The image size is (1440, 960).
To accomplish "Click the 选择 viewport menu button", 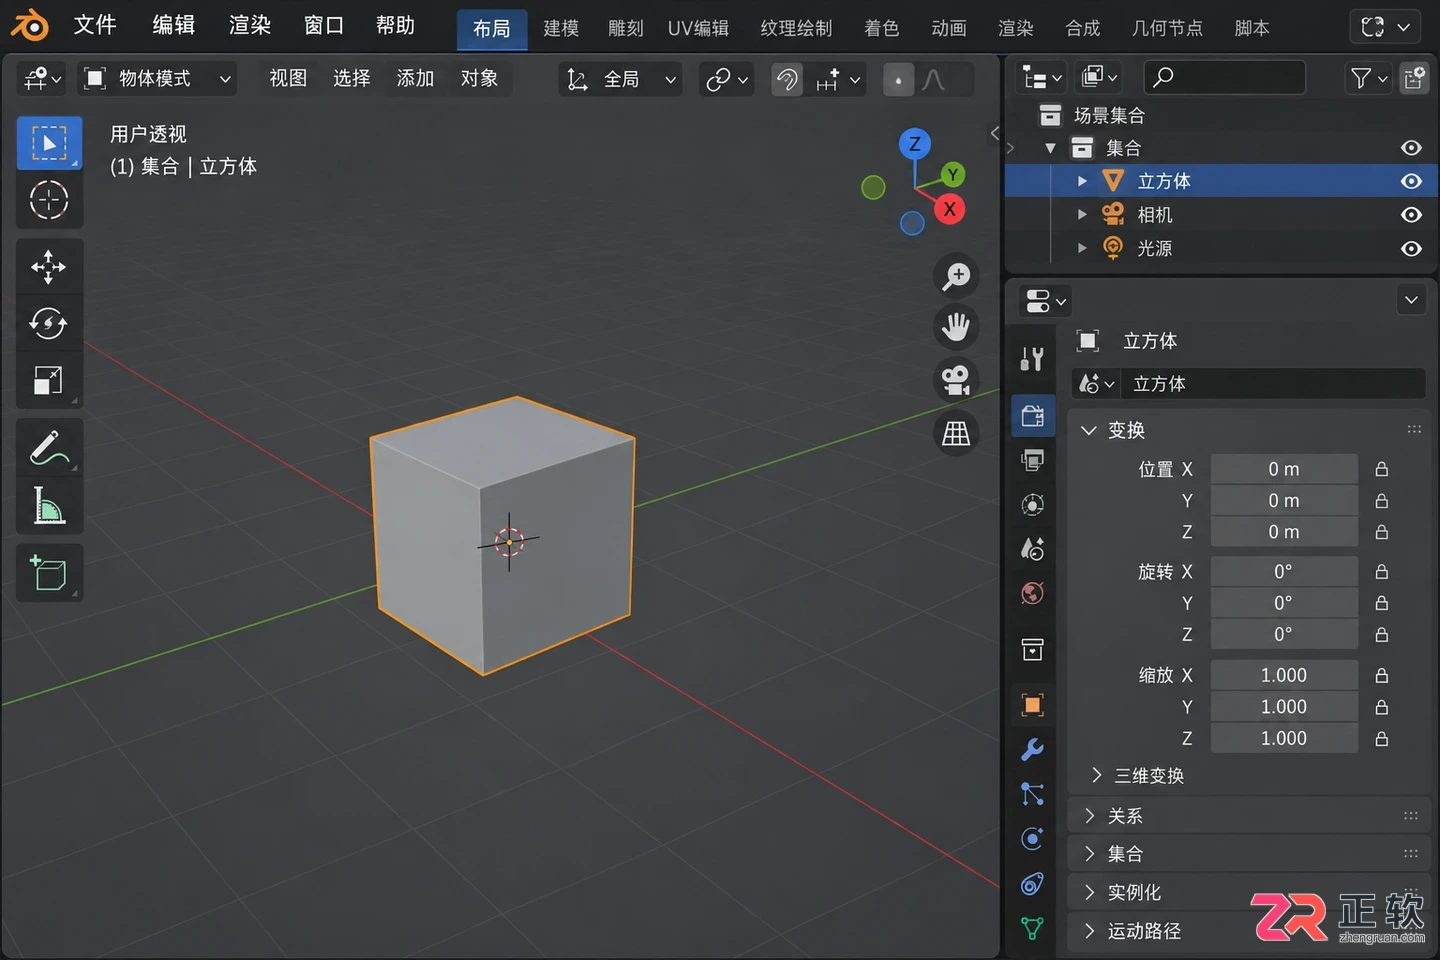I will 351,78.
